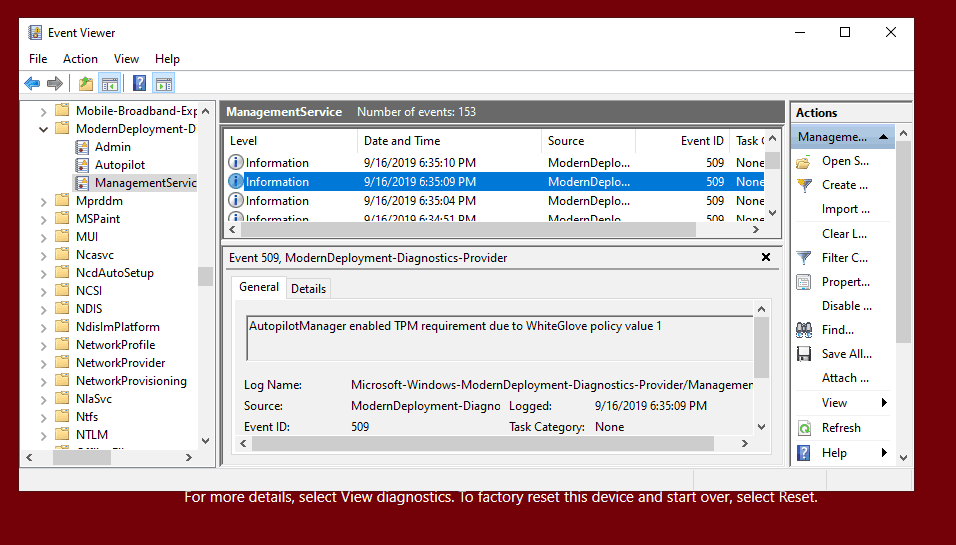Screen dimensions: 956x545
Task: Expand the NetworkProfile tree node
Action: click(x=43, y=346)
